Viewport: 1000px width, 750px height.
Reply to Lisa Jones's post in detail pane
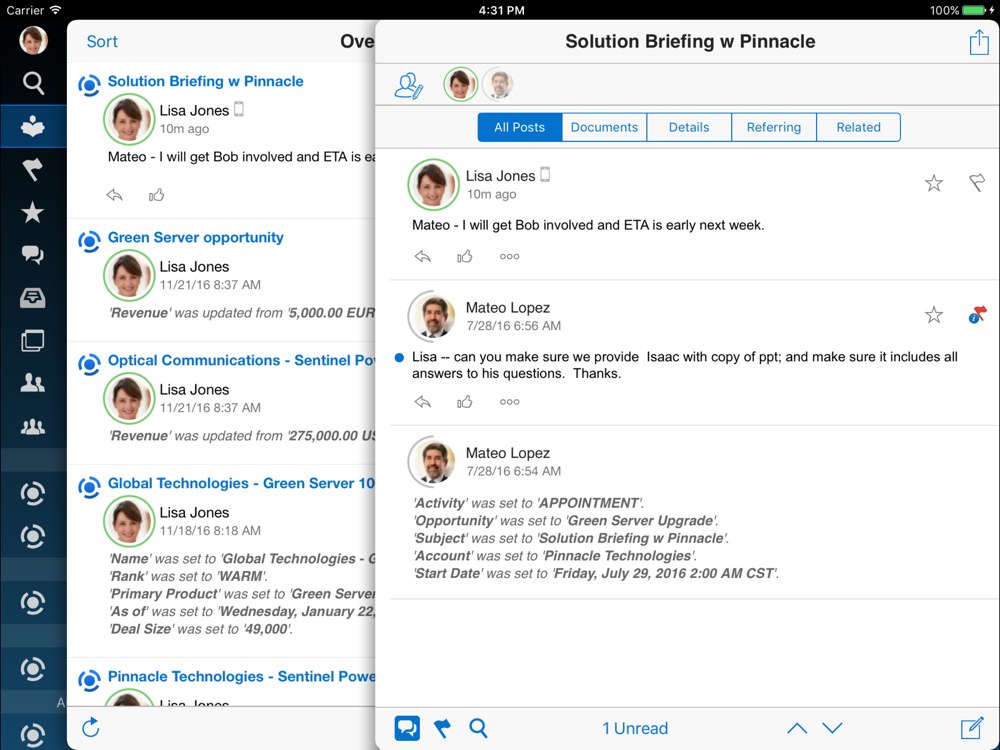point(423,256)
